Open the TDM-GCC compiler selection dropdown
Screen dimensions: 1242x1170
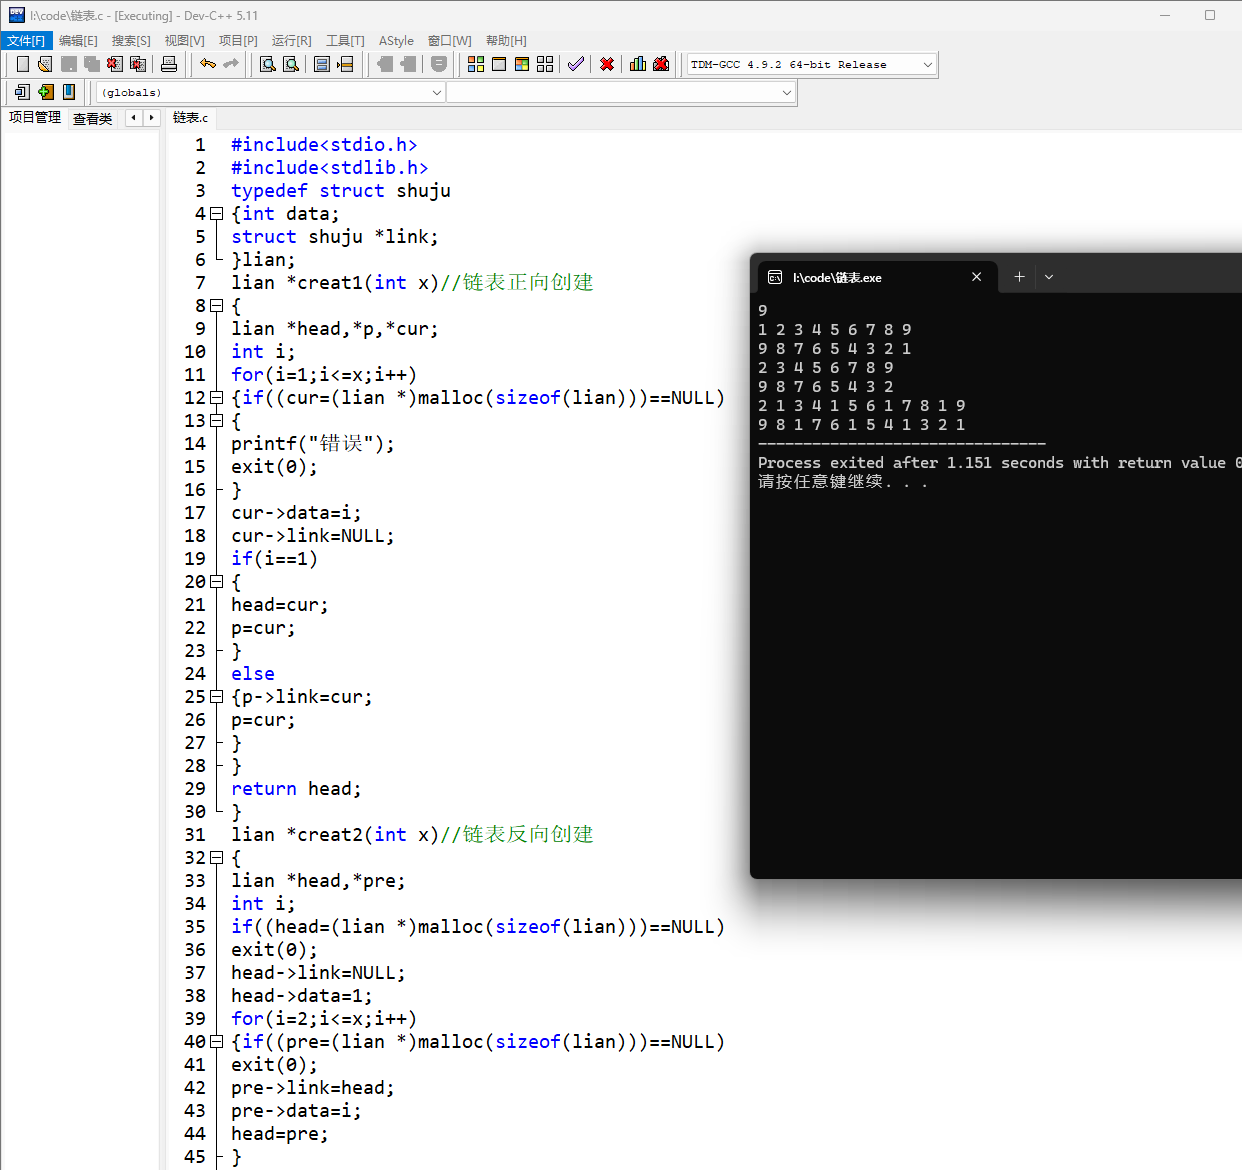(812, 64)
